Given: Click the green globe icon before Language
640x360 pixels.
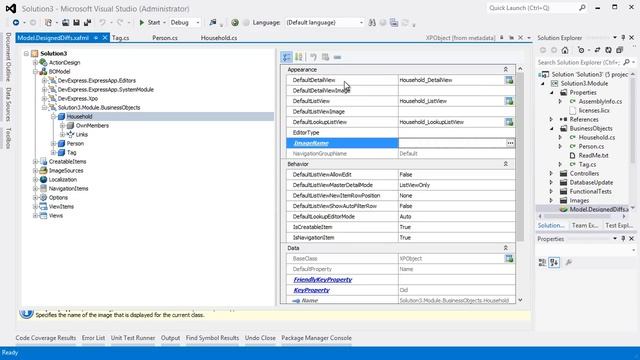Looking at the screenshot, I should click(x=235, y=22).
